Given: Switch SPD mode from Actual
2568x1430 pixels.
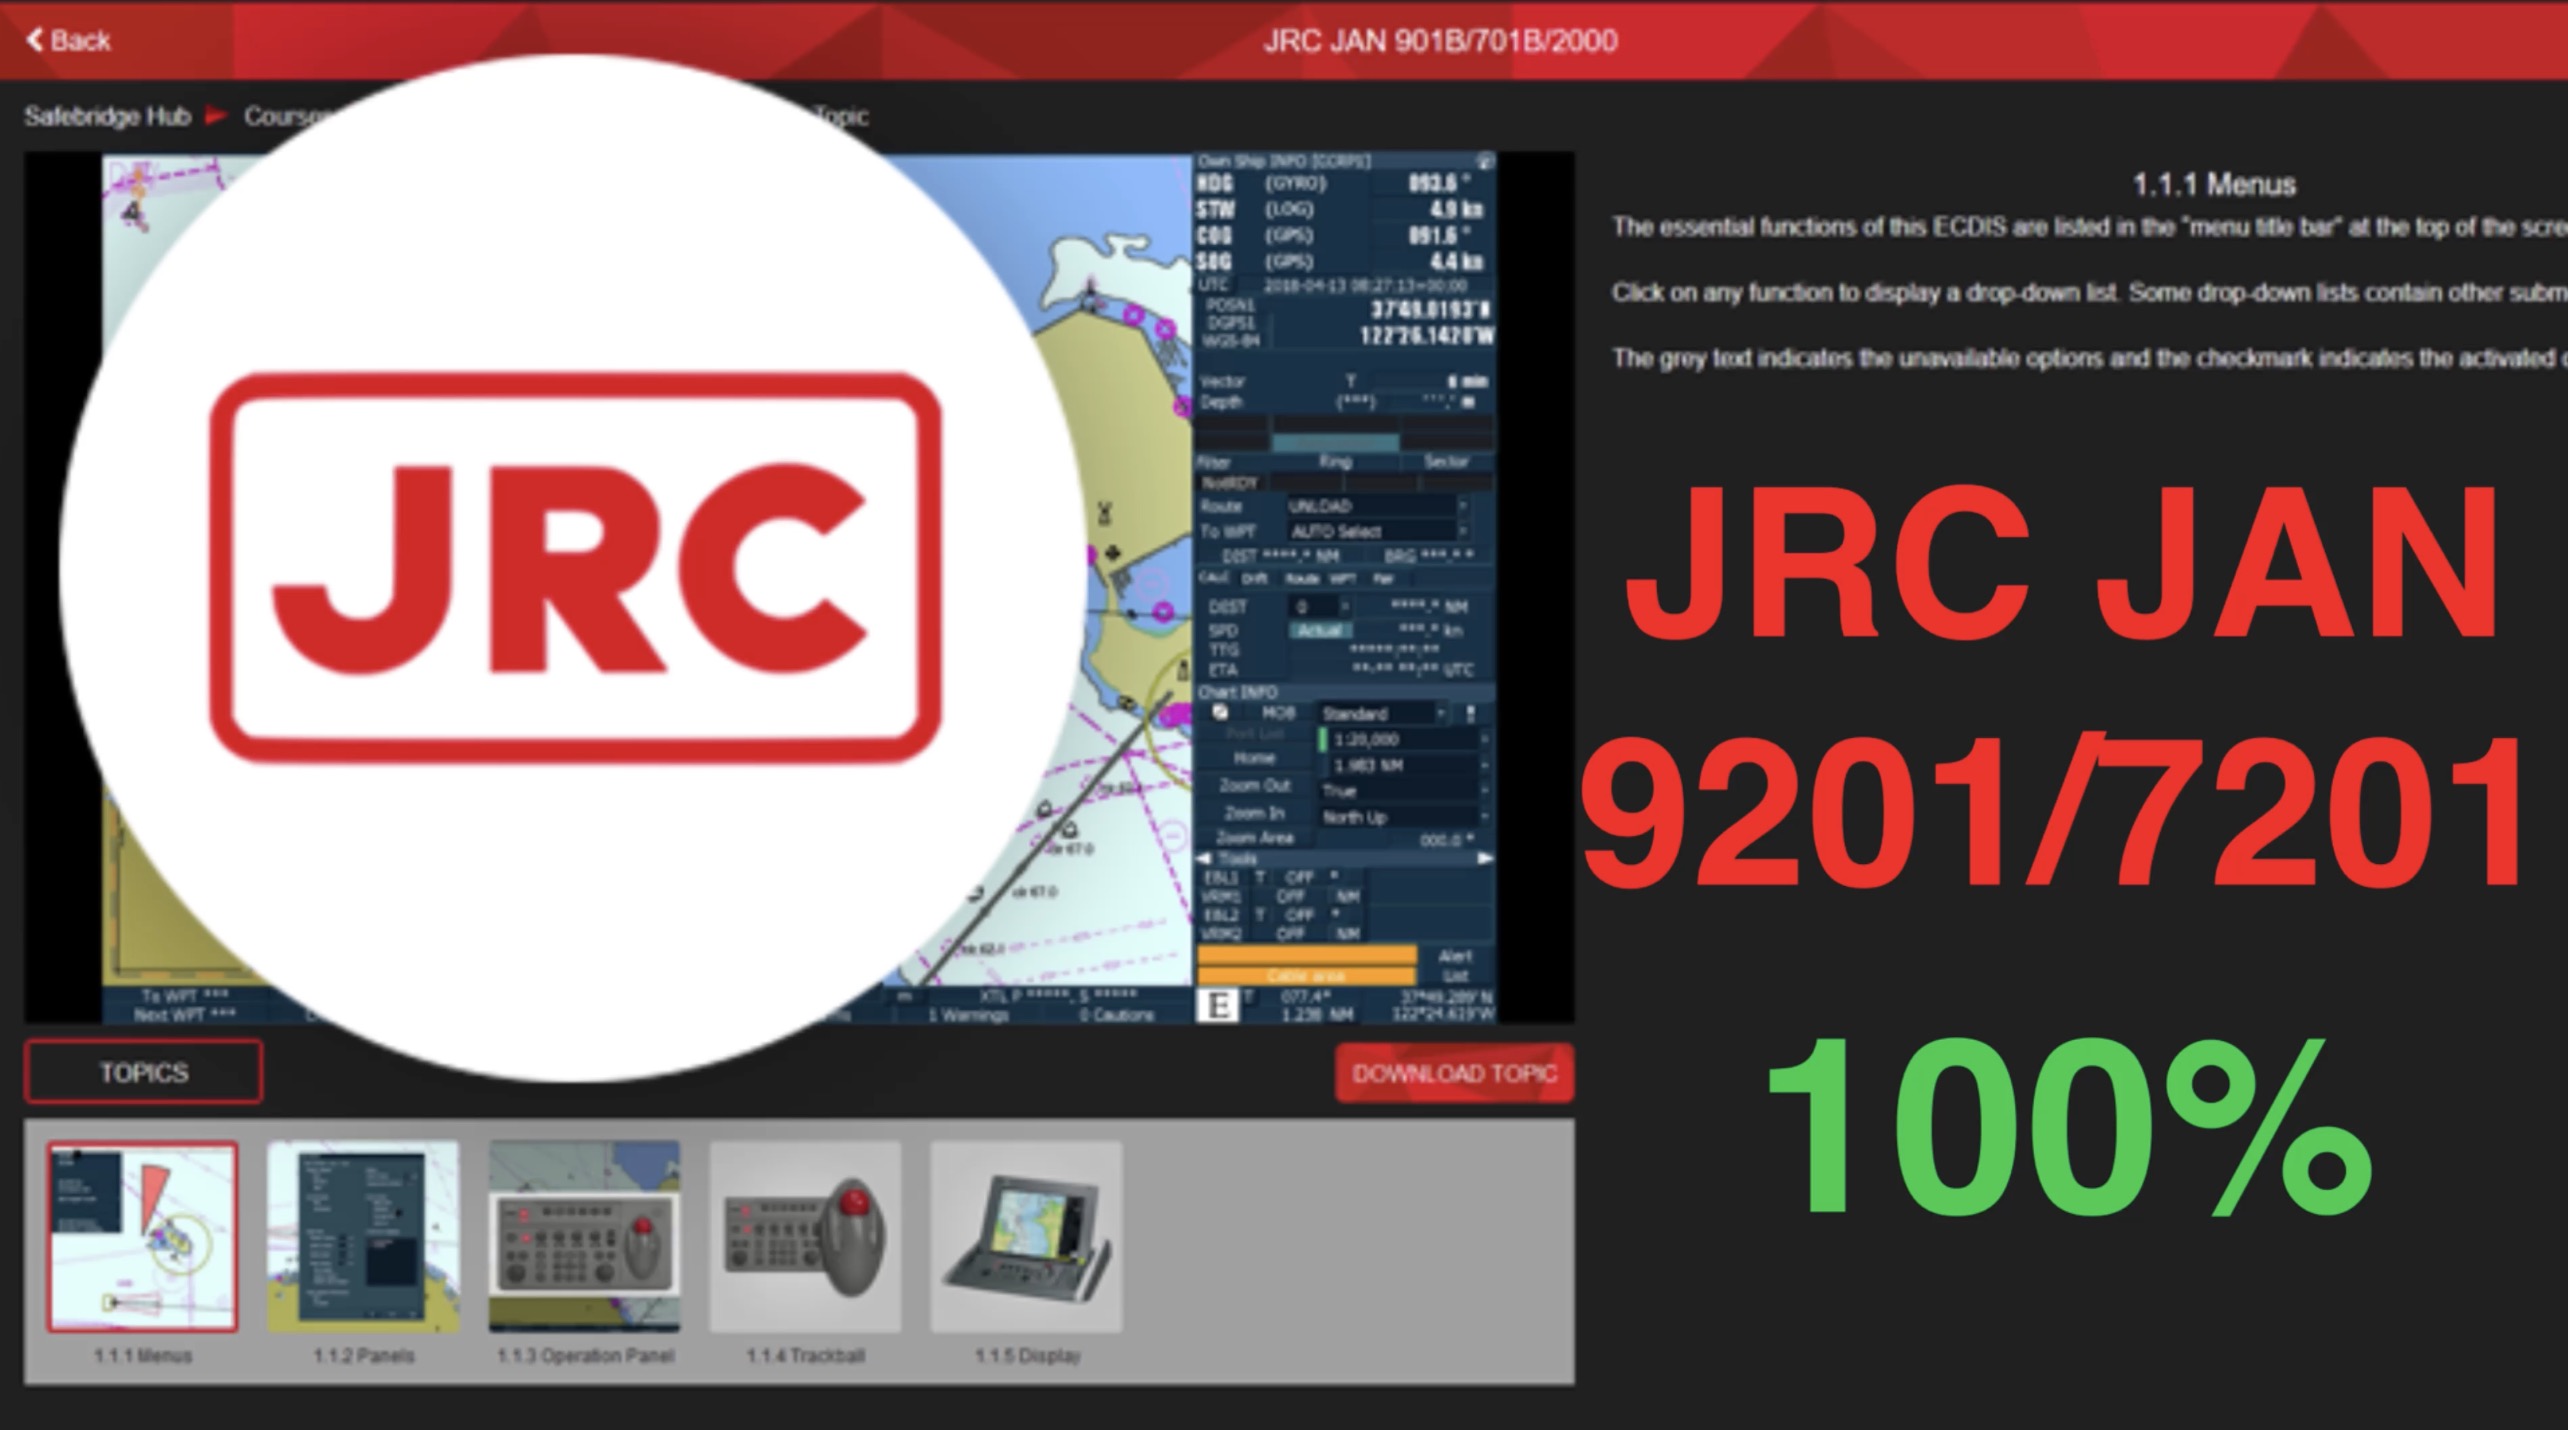Looking at the screenshot, I should tap(1321, 631).
